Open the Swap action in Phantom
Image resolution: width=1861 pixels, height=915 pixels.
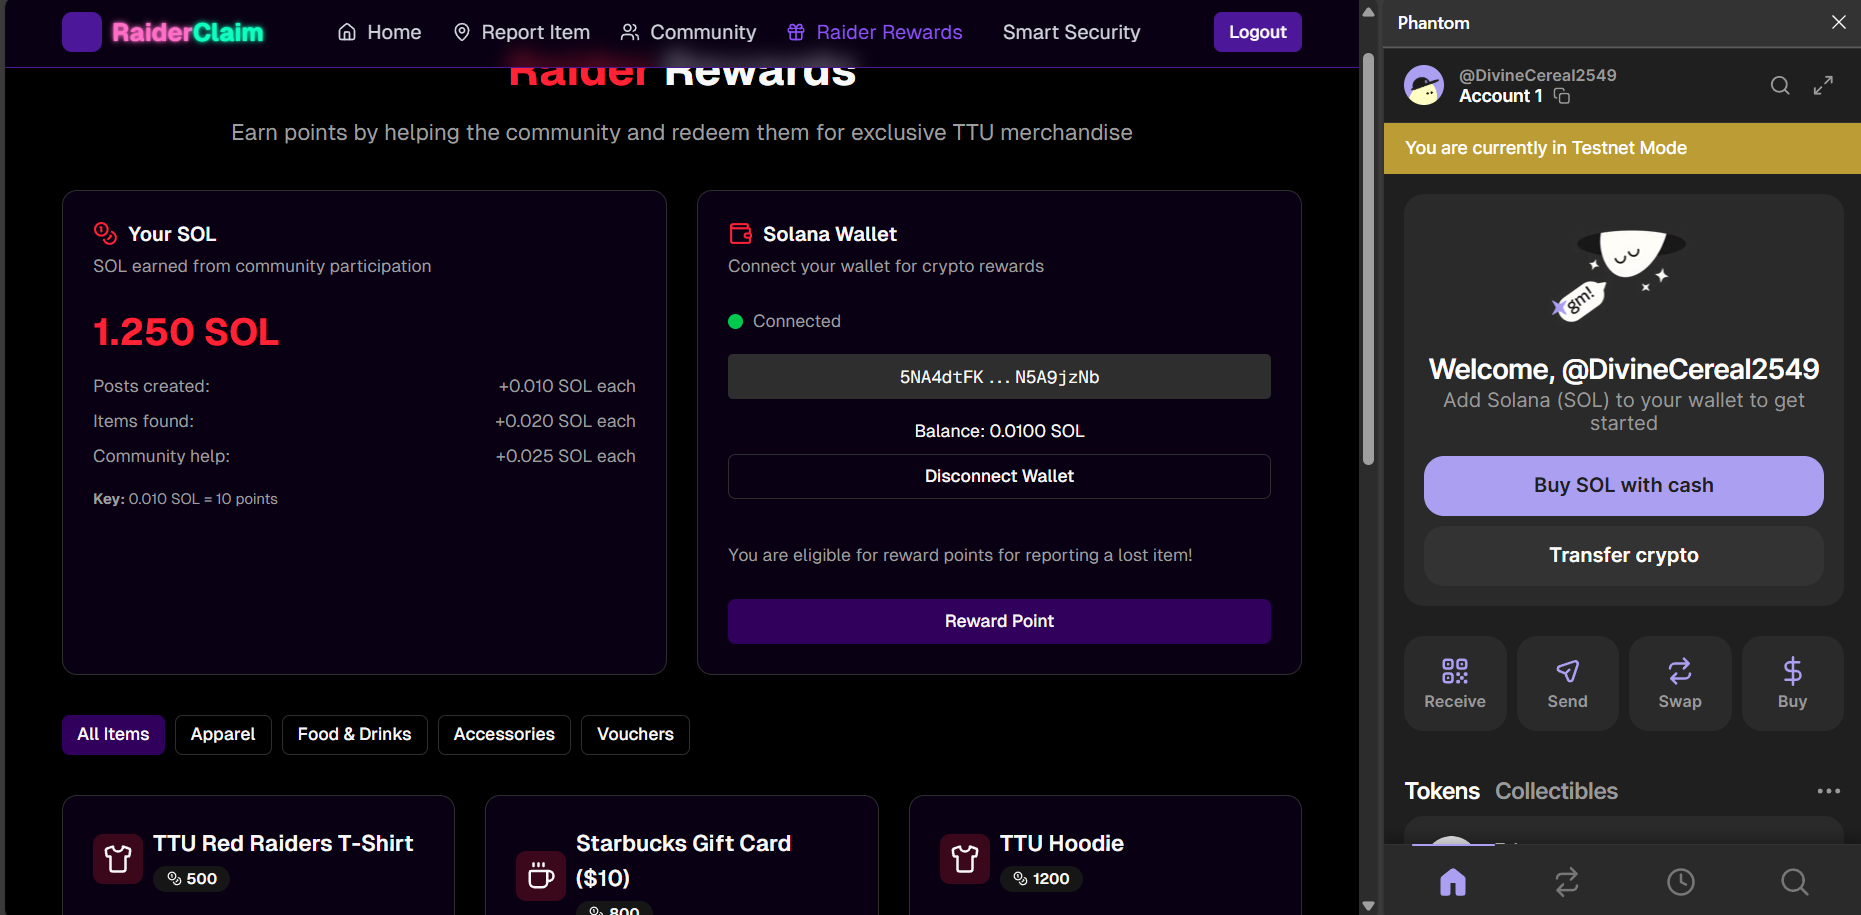[x=1680, y=683]
